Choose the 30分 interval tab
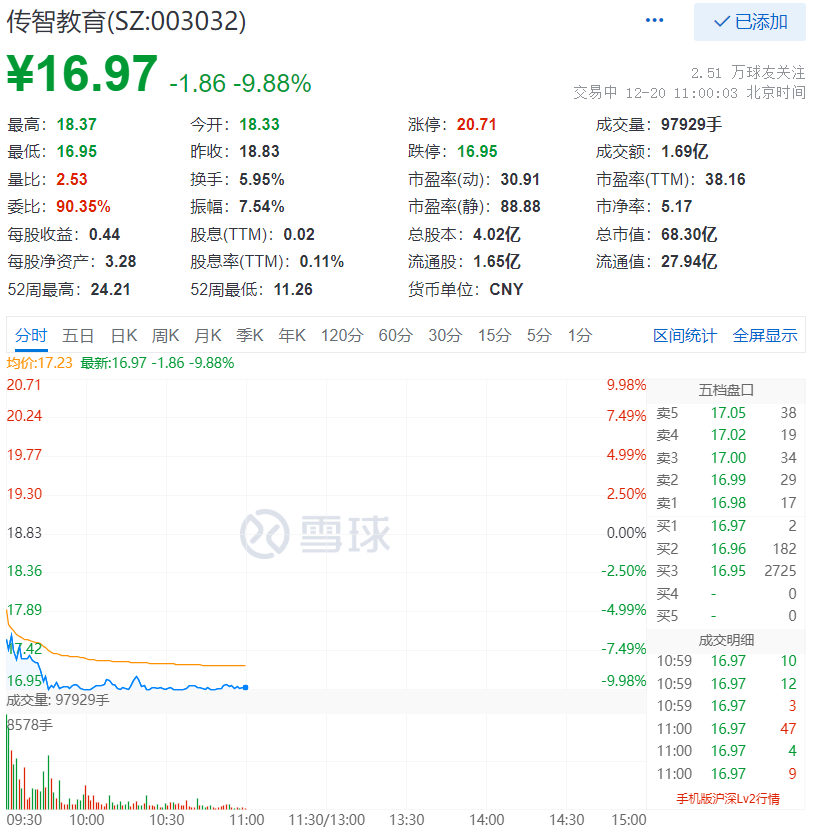The width and height of the screenshot is (827, 832). pyautogui.click(x=446, y=336)
